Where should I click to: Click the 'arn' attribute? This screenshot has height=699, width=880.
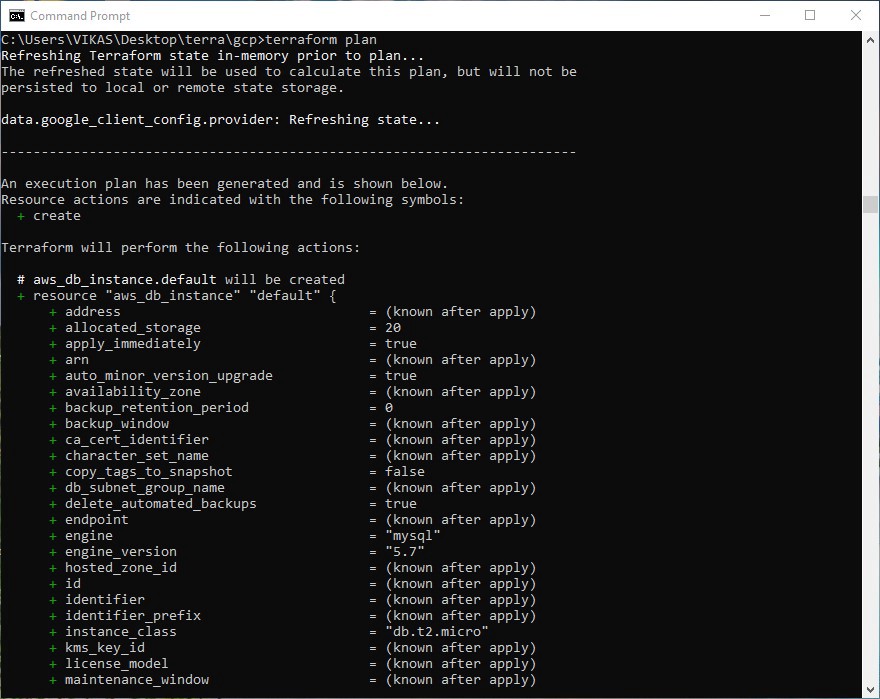click(77, 360)
